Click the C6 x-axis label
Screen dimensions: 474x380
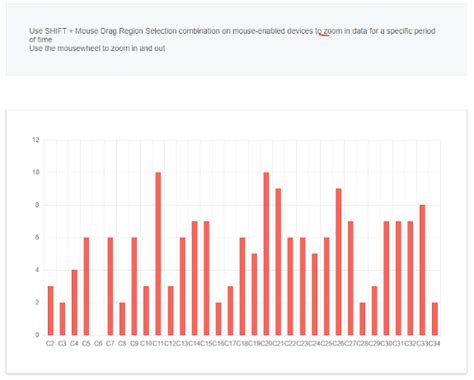click(x=98, y=343)
